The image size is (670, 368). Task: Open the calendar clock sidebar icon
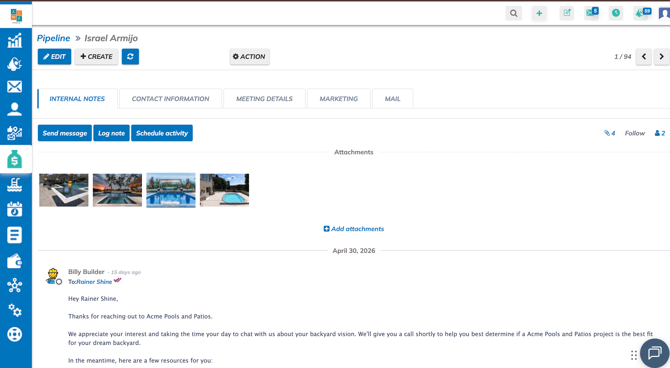(x=15, y=209)
